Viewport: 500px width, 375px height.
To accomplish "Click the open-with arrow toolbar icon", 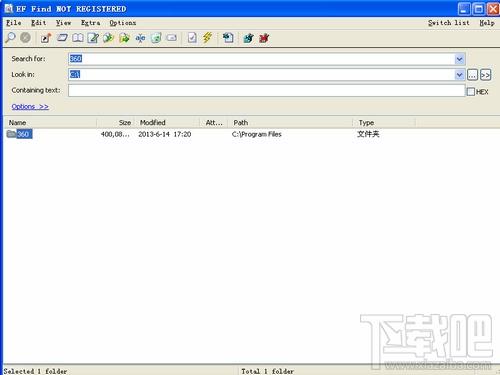I will (46, 38).
